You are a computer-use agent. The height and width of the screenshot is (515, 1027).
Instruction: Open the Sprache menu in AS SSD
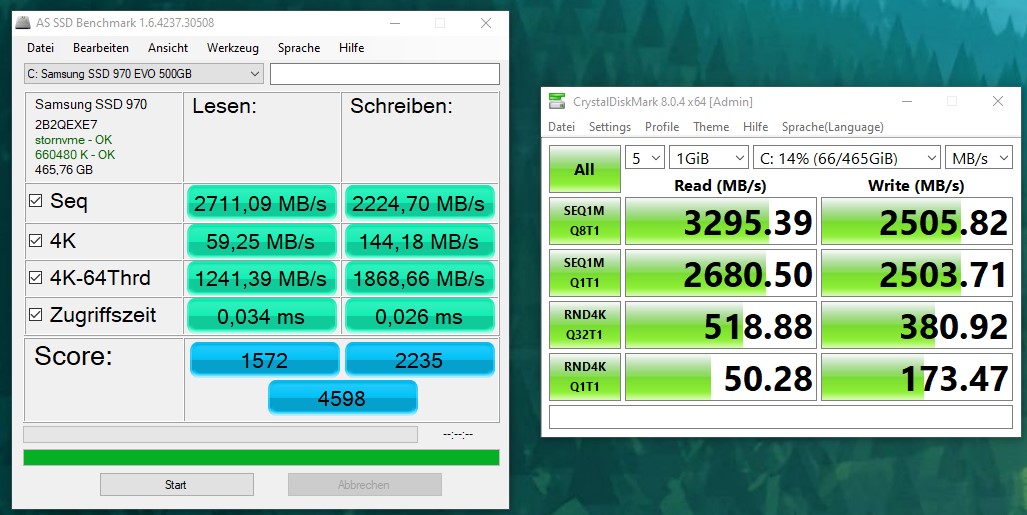click(x=299, y=48)
